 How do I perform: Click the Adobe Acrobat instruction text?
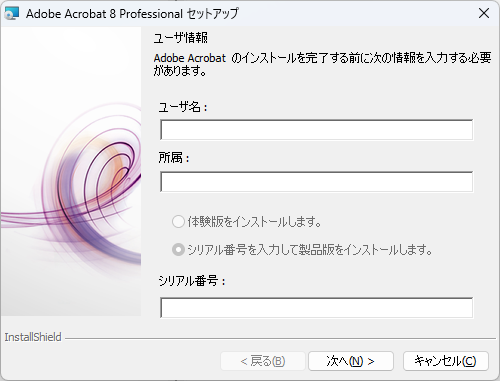[x=322, y=64]
